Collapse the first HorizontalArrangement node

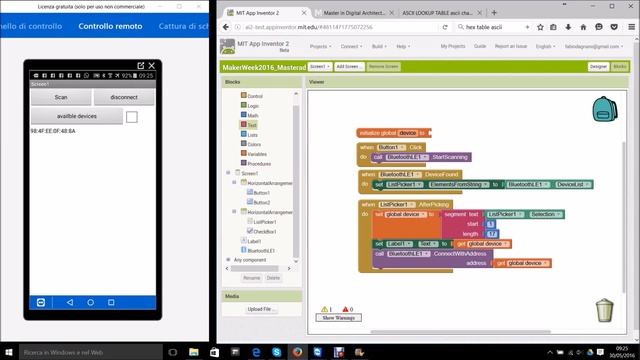point(234,183)
